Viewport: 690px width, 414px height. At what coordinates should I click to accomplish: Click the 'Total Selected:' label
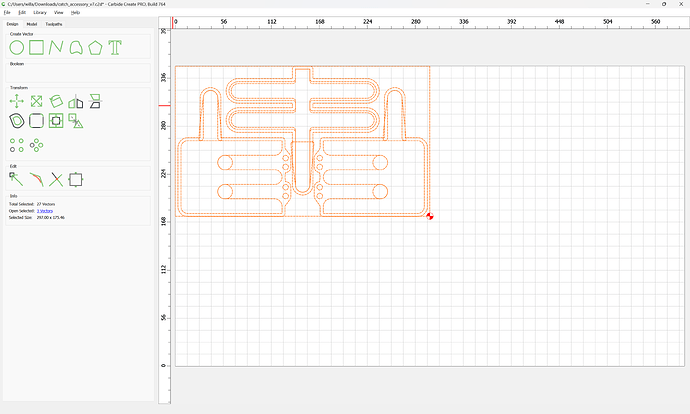pos(22,204)
